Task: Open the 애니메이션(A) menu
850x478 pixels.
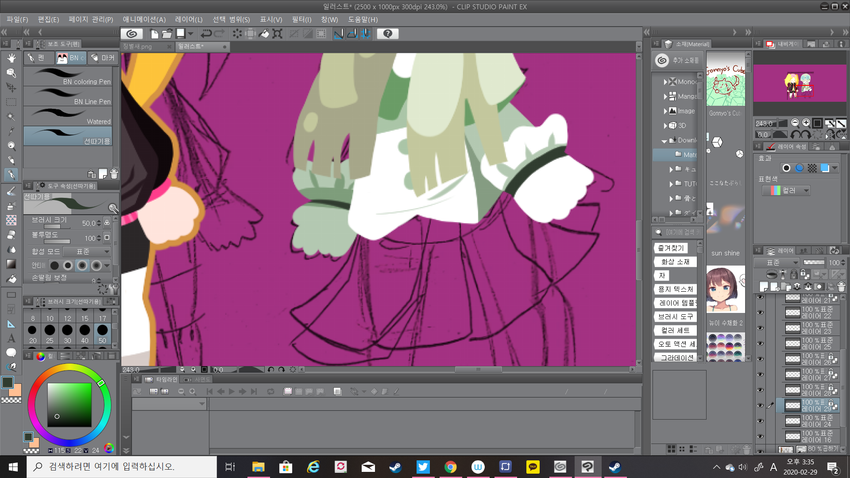Action: [x=144, y=20]
